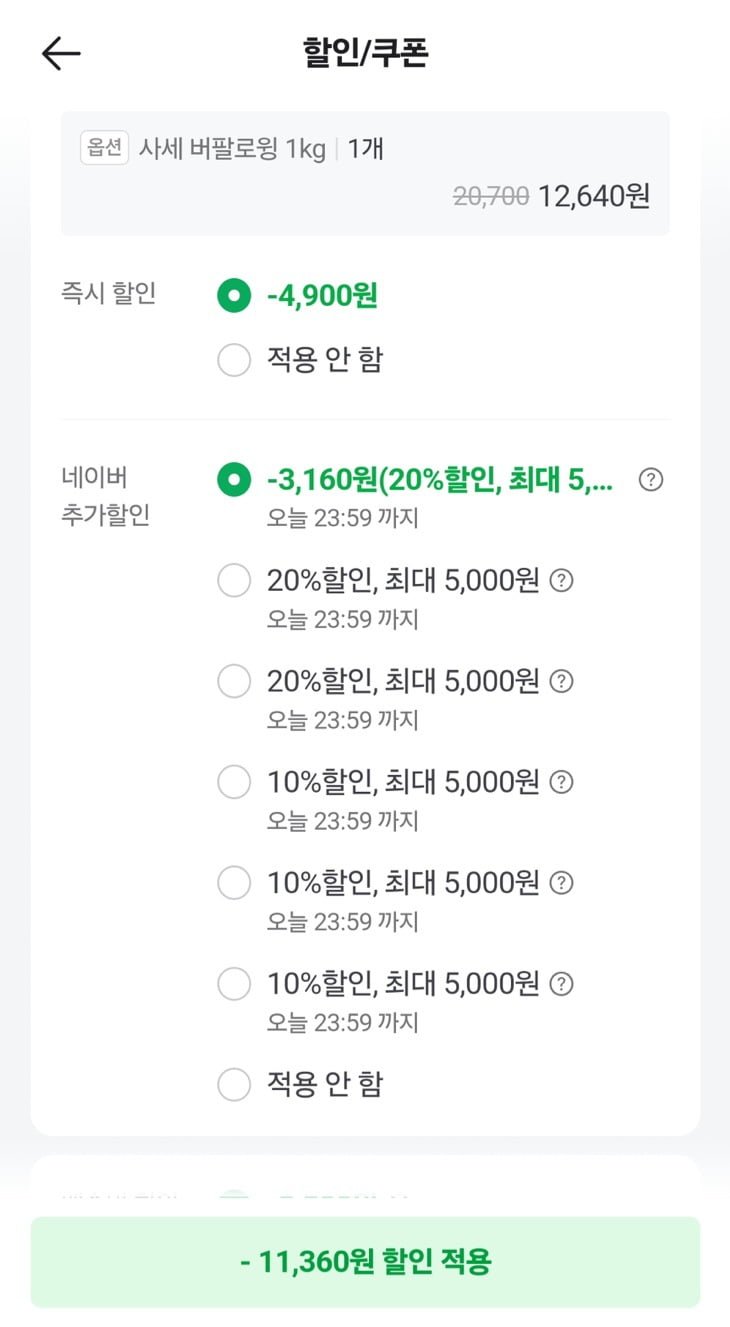The height and width of the screenshot is (1327, 730).
Task: Tap help icon on second unselected 20% coupon
Action: coord(563,681)
